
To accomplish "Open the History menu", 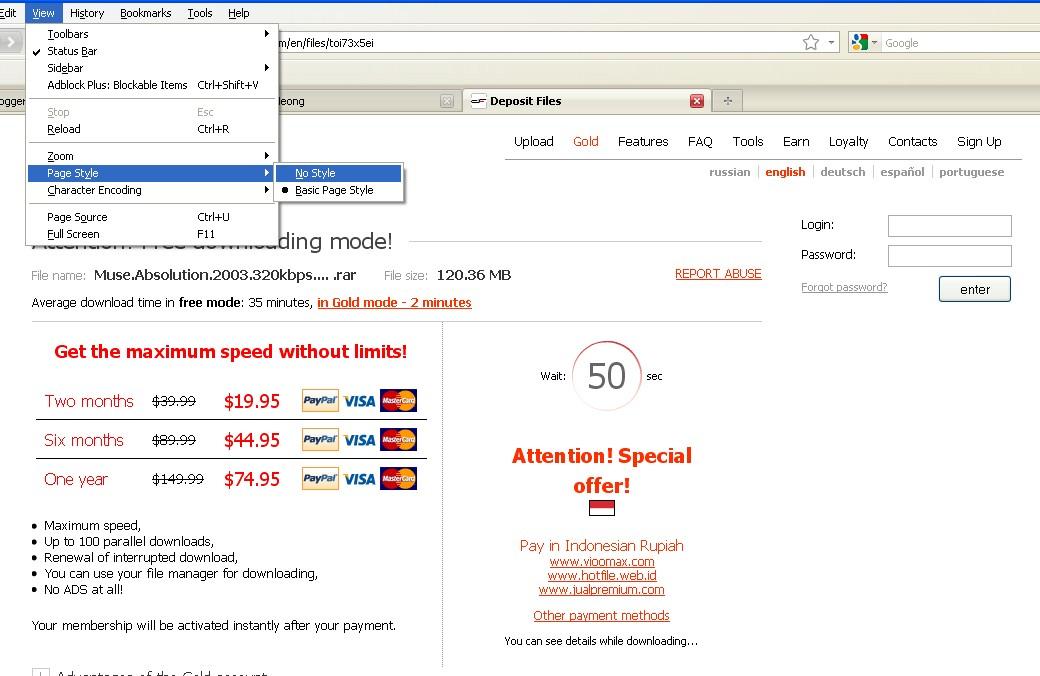I will (x=87, y=13).
